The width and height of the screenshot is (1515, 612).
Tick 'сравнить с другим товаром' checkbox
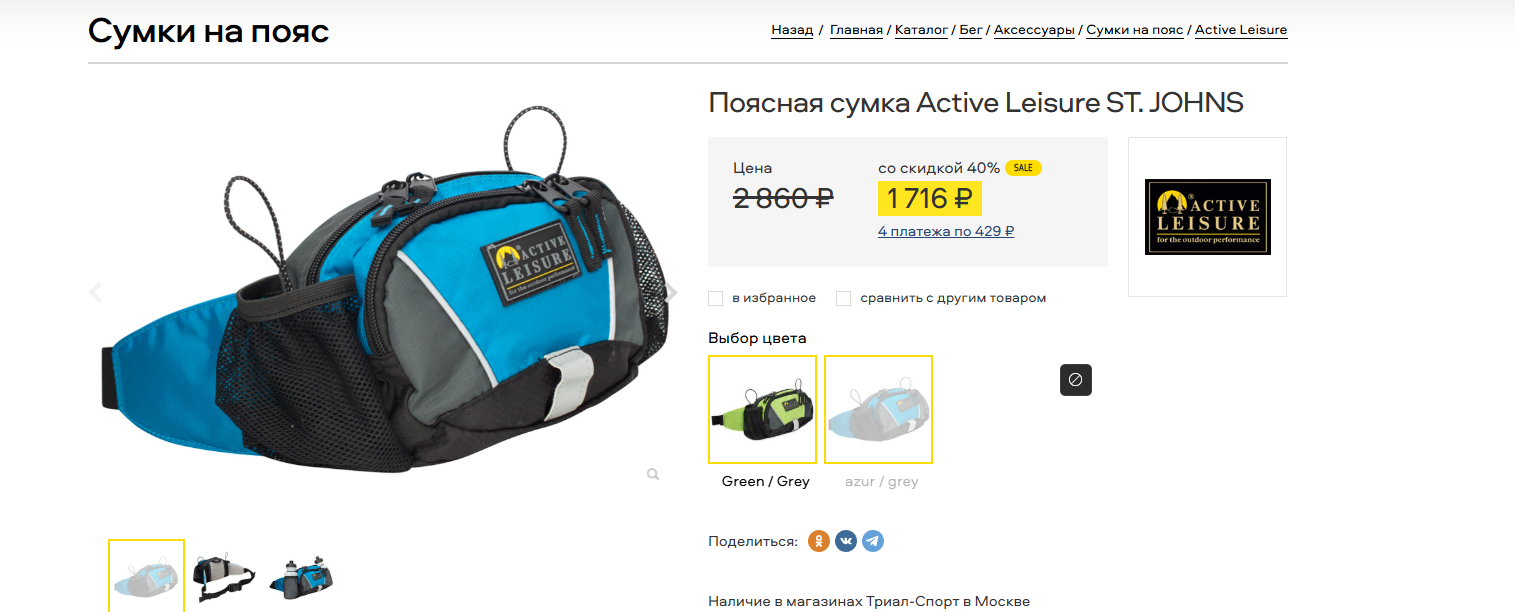click(843, 298)
